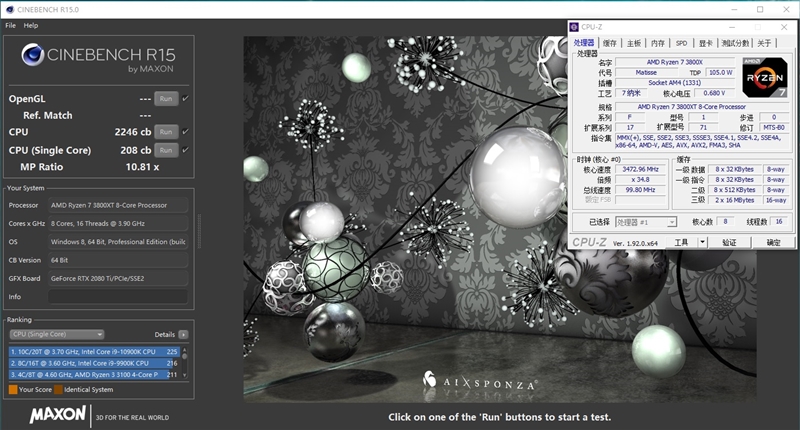800x430 pixels.
Task: Click the ranking Details label
Action: tap(164, 335)
